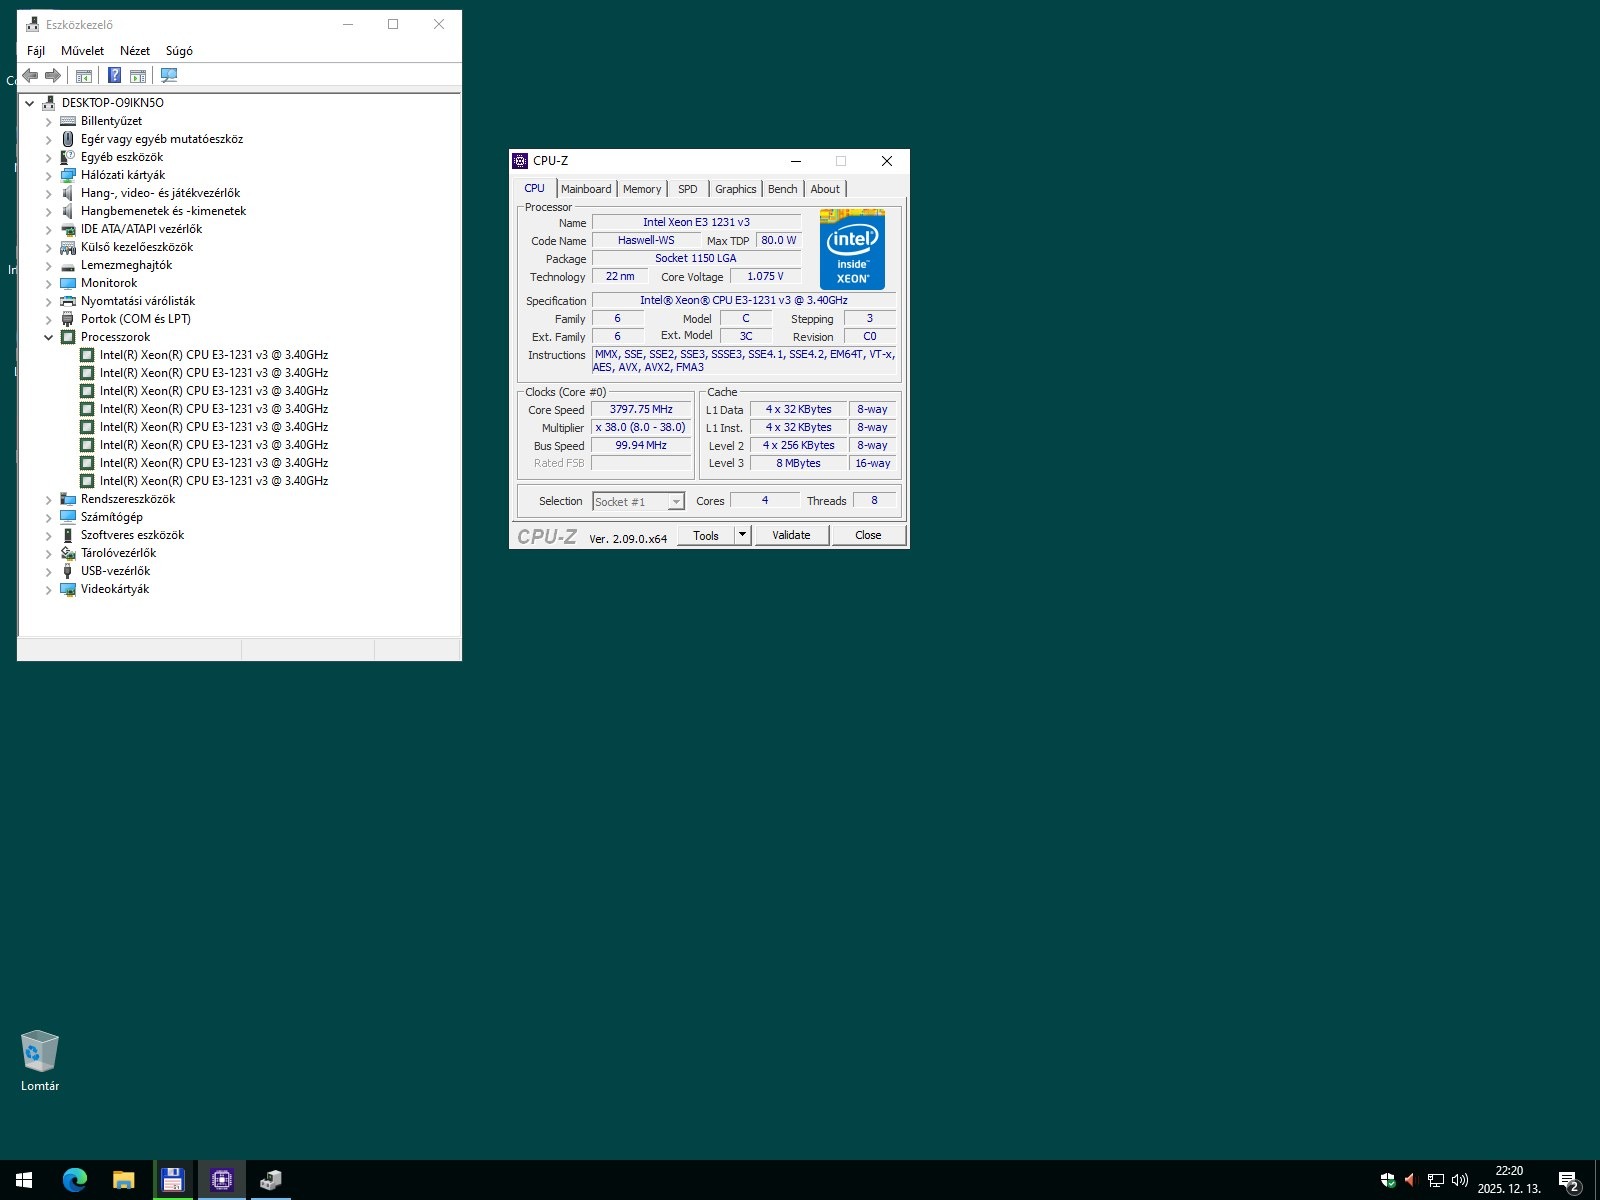Click the Back arrow in Device Manager toolbar
This screenshot has width=1600, height=1200.
(30, 75)
